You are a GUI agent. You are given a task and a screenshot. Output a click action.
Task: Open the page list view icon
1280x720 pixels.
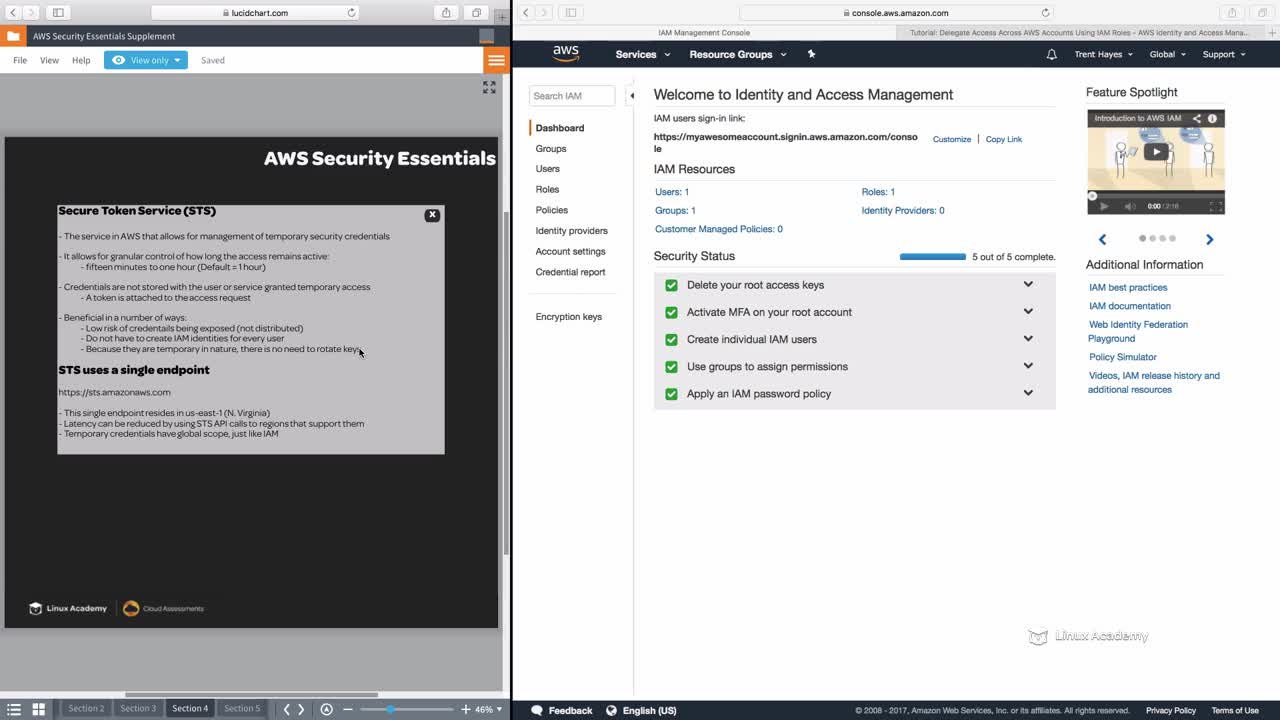click(14, 709)
